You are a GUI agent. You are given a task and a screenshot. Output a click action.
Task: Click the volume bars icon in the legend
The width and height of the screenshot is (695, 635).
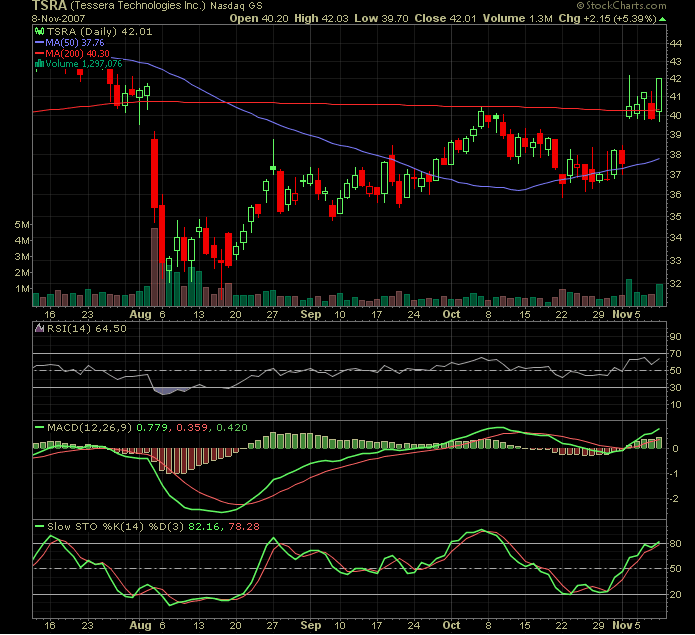39,64
